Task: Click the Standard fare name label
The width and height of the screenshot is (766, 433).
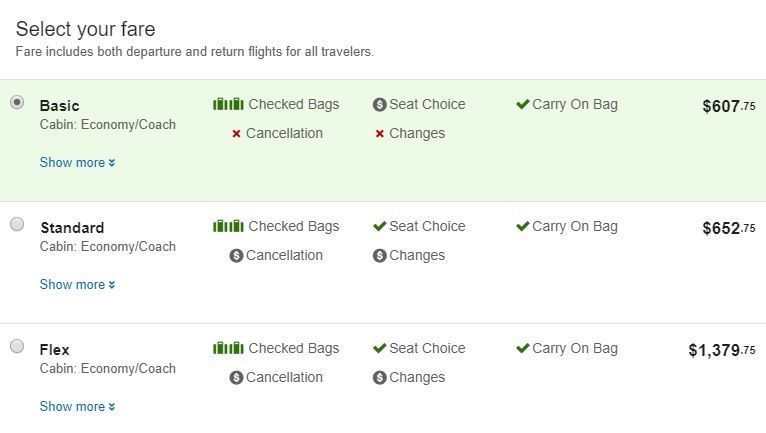Action: (72, 228)
